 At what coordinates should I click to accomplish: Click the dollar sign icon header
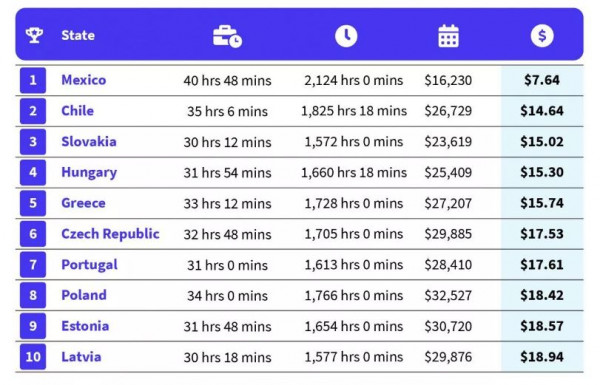click(542, 36)
